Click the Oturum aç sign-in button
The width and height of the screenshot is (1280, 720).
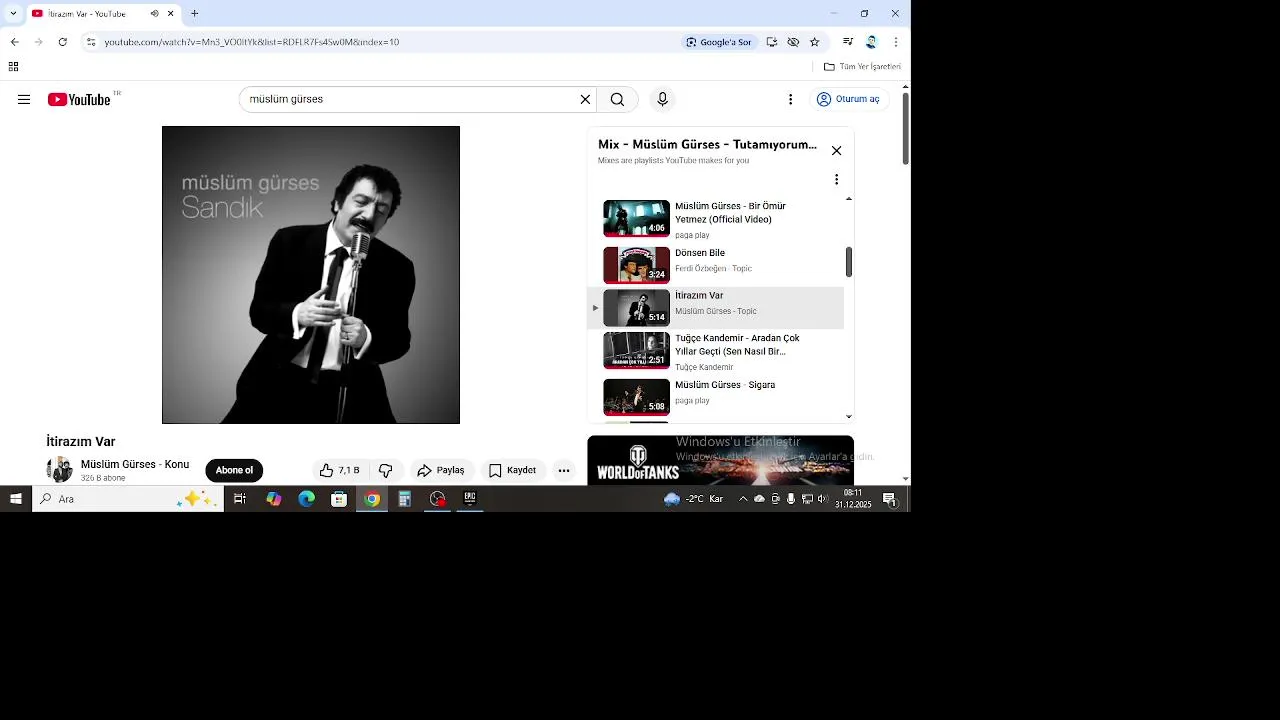(x=848, y=99)
